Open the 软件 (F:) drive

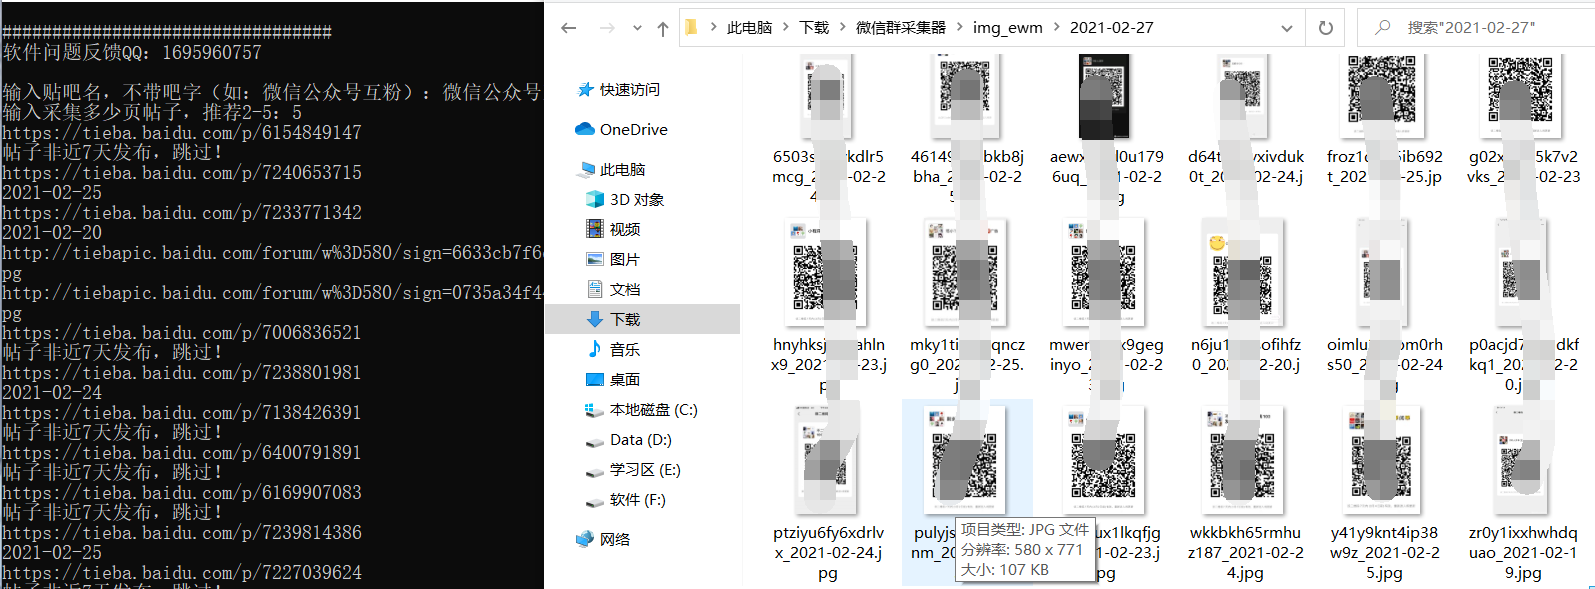coord(625,500)
